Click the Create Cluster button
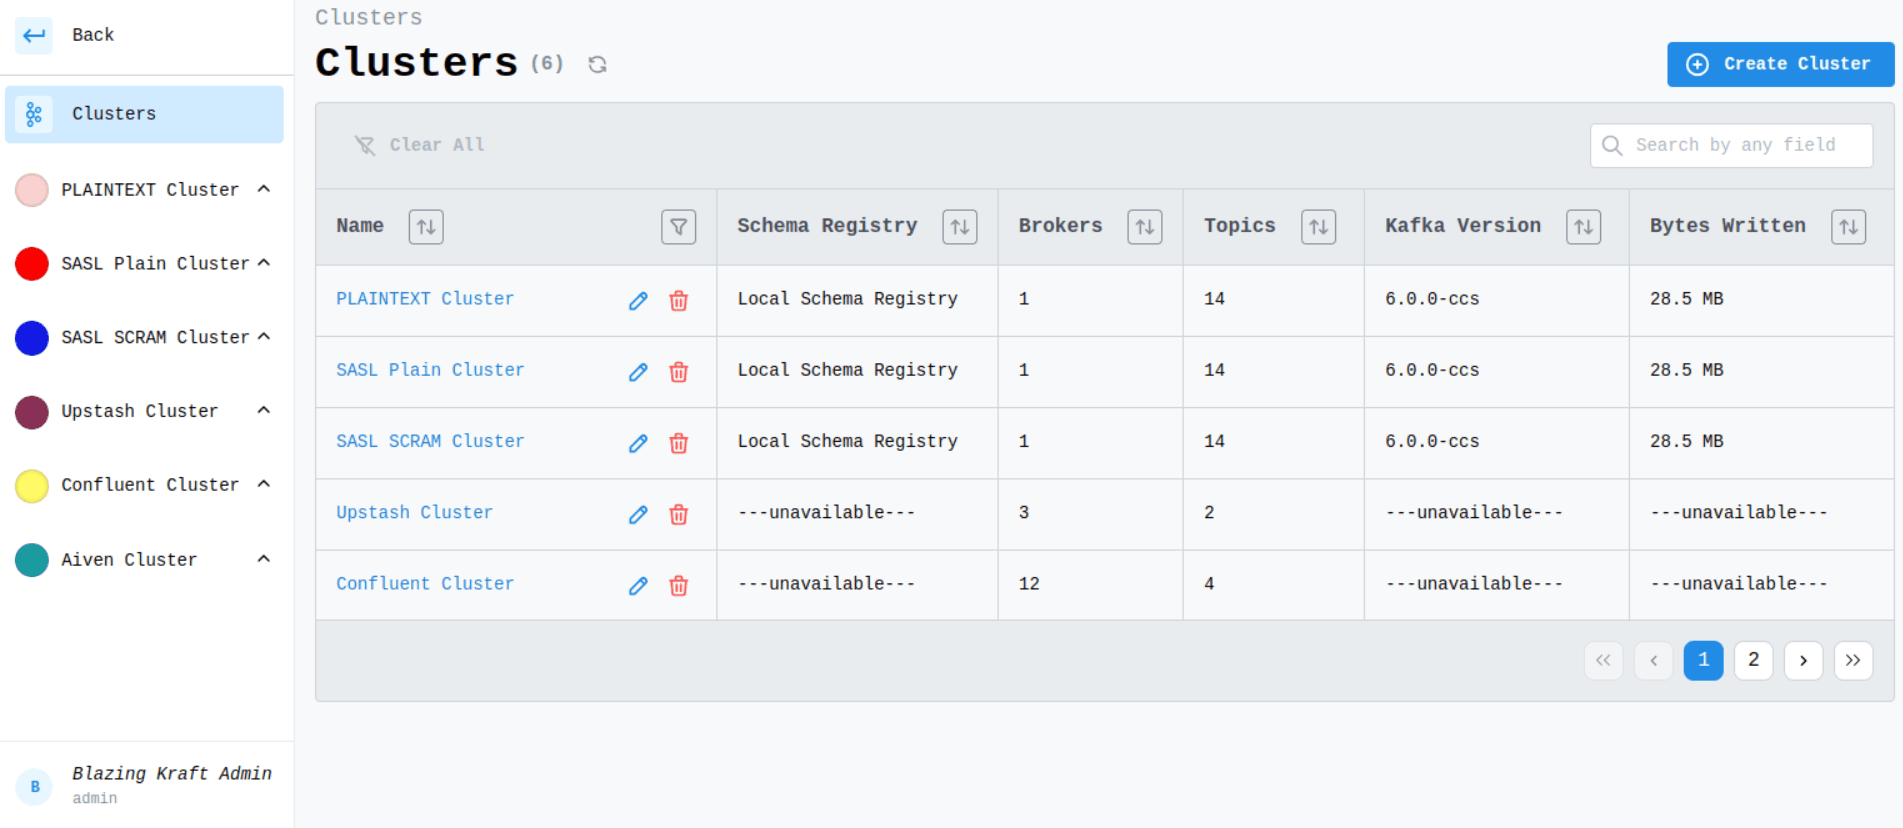Image resolution: width=1903 pixels, height=828 pixels. click(1780, 64)
